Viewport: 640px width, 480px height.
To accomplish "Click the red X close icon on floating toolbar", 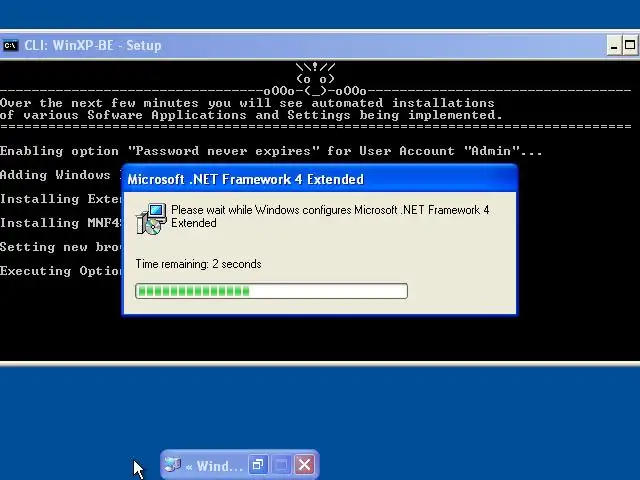I will (304, 464).
